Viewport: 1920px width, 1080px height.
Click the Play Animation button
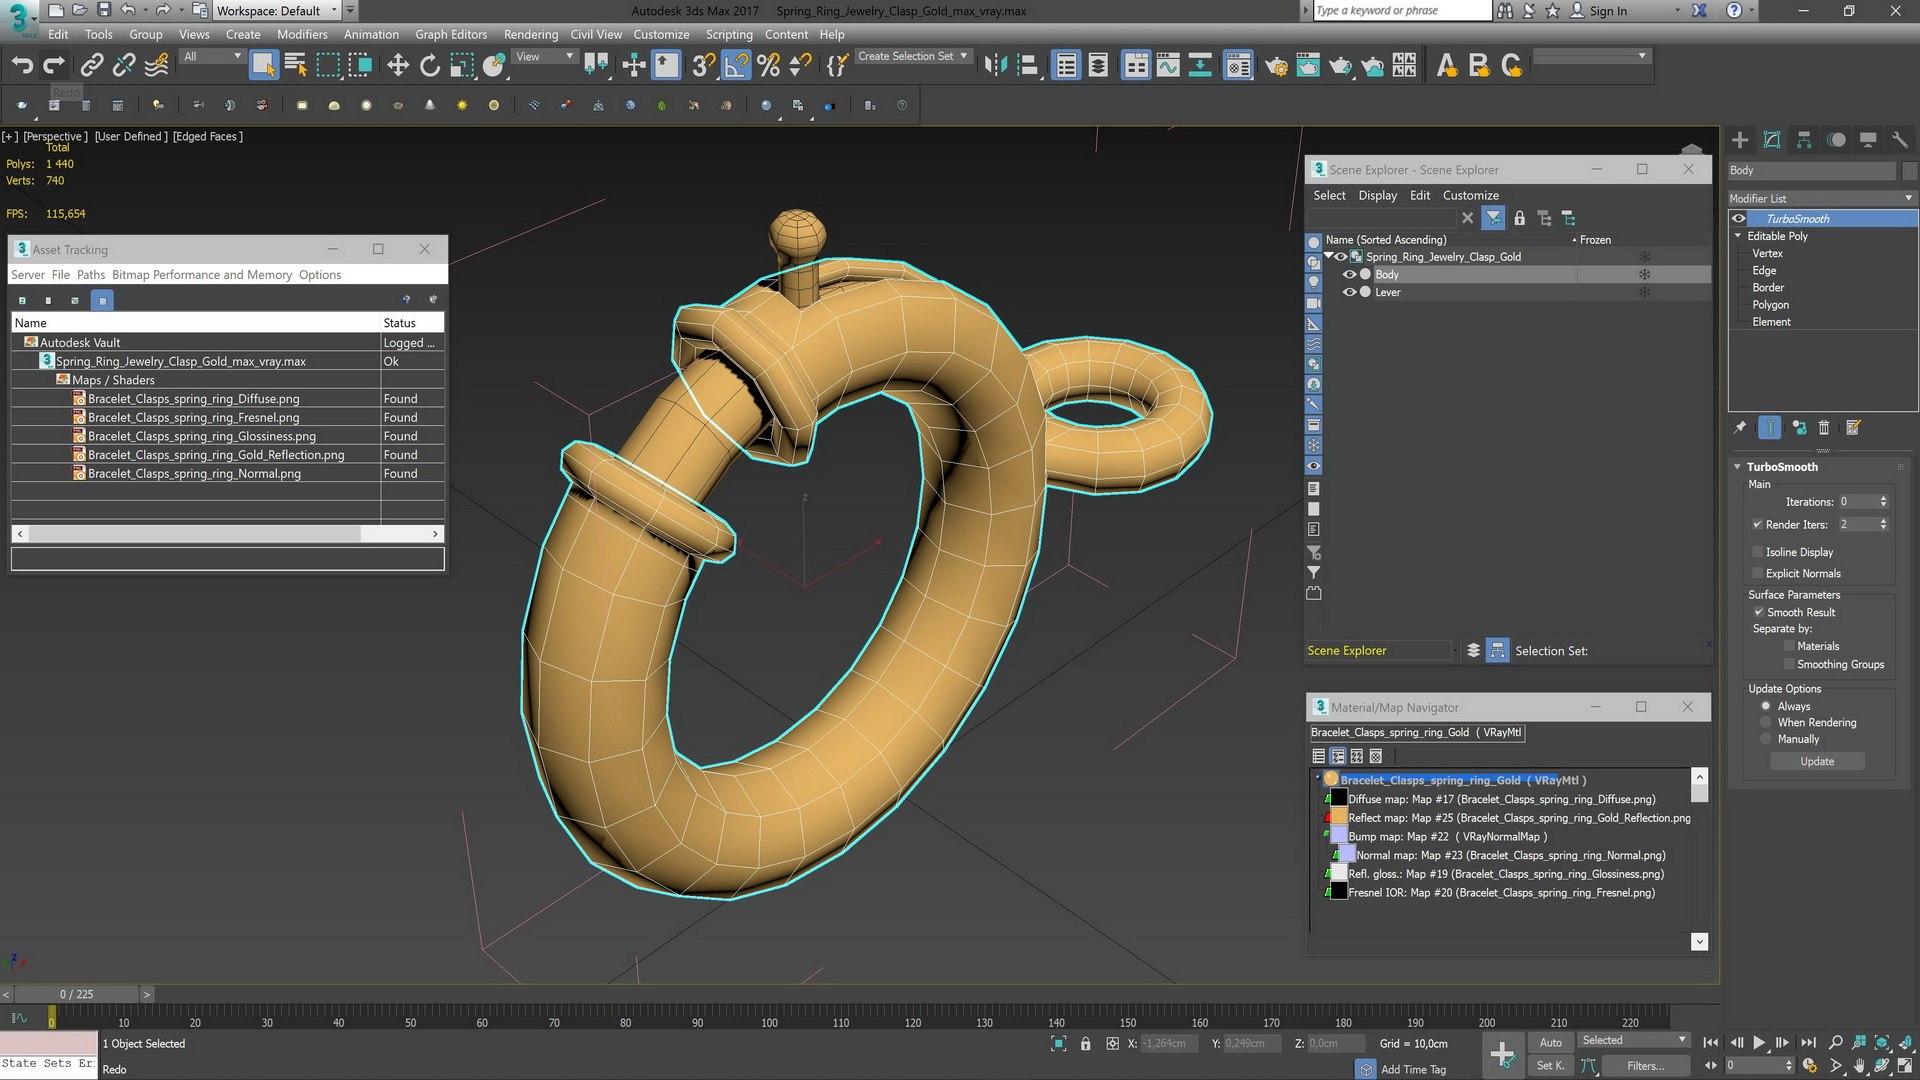(1759, 1042)
